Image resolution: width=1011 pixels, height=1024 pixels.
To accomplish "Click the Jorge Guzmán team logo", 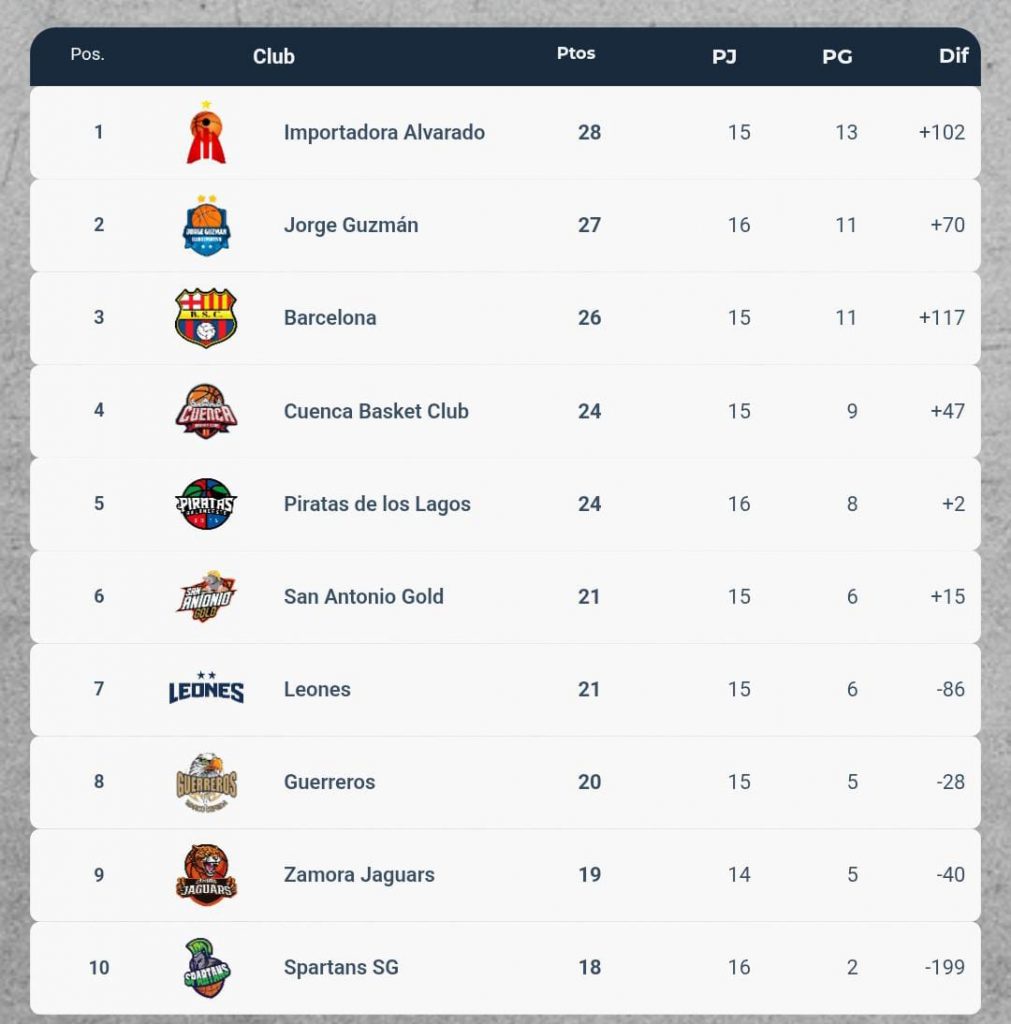I will [206, 226].
